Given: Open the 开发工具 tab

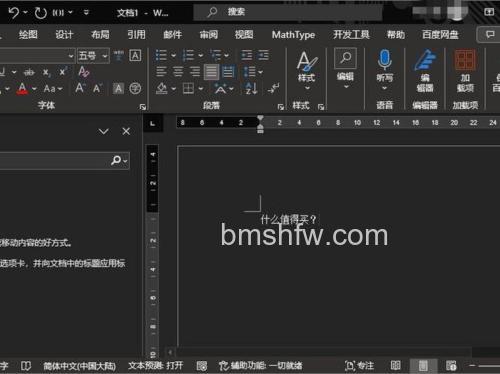Looking at the screenshot, I should 351,34.
